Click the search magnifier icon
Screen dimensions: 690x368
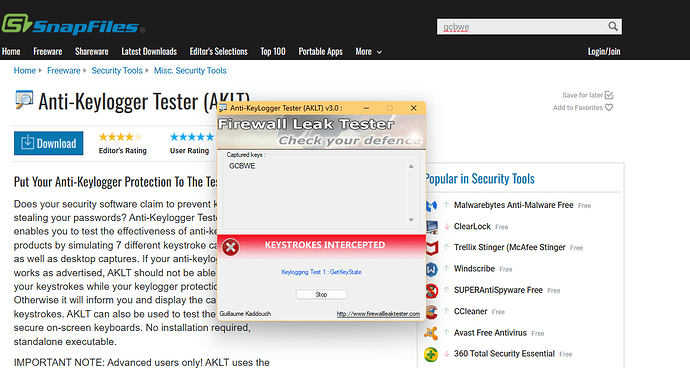click(613, 26)
